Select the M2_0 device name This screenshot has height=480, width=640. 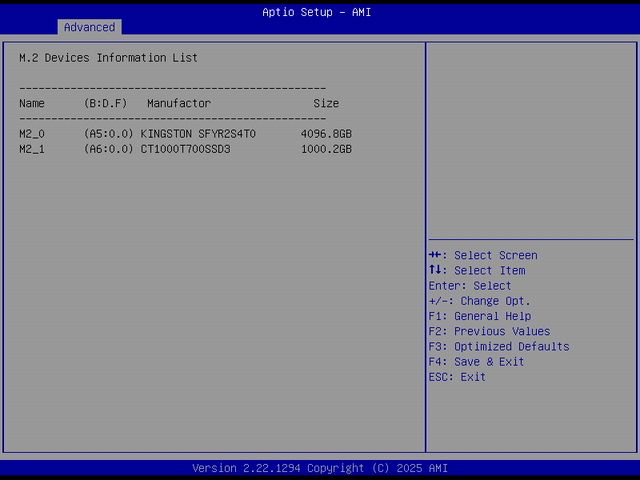32,134
